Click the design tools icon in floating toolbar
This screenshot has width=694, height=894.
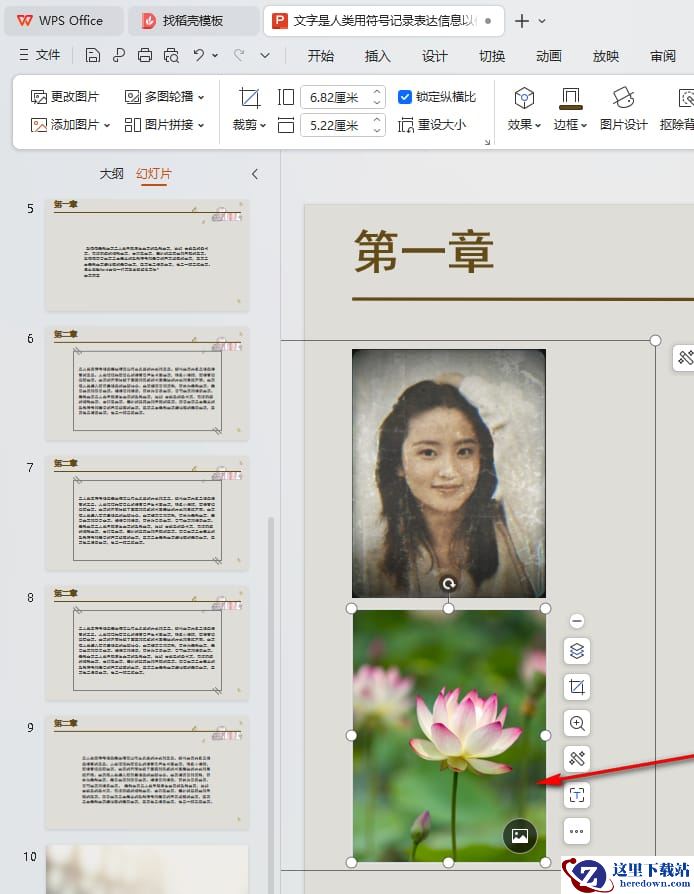point(577,758)
